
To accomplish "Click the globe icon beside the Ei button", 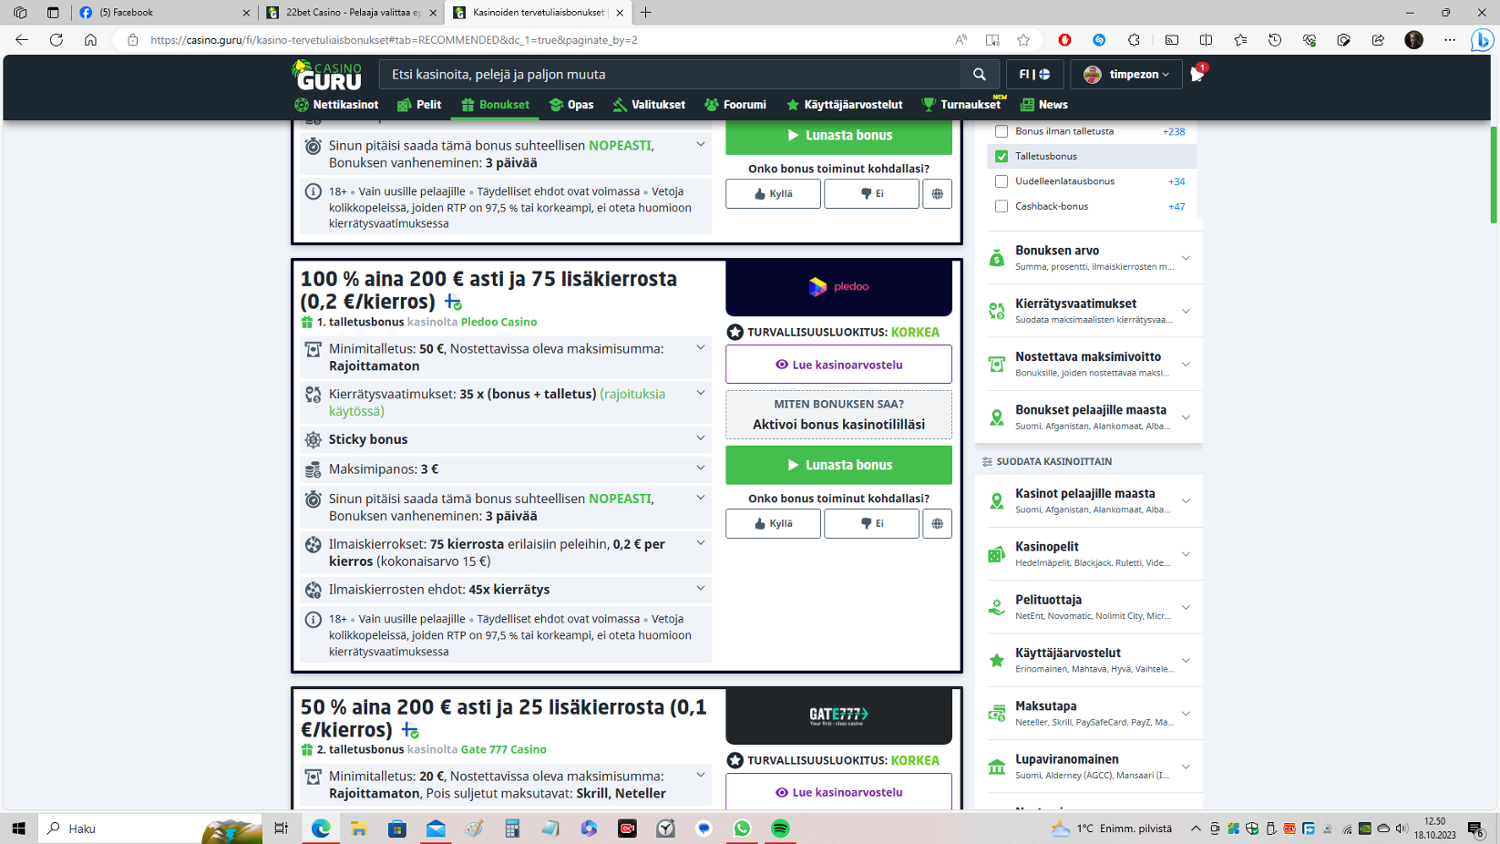I will coord(936,523).
